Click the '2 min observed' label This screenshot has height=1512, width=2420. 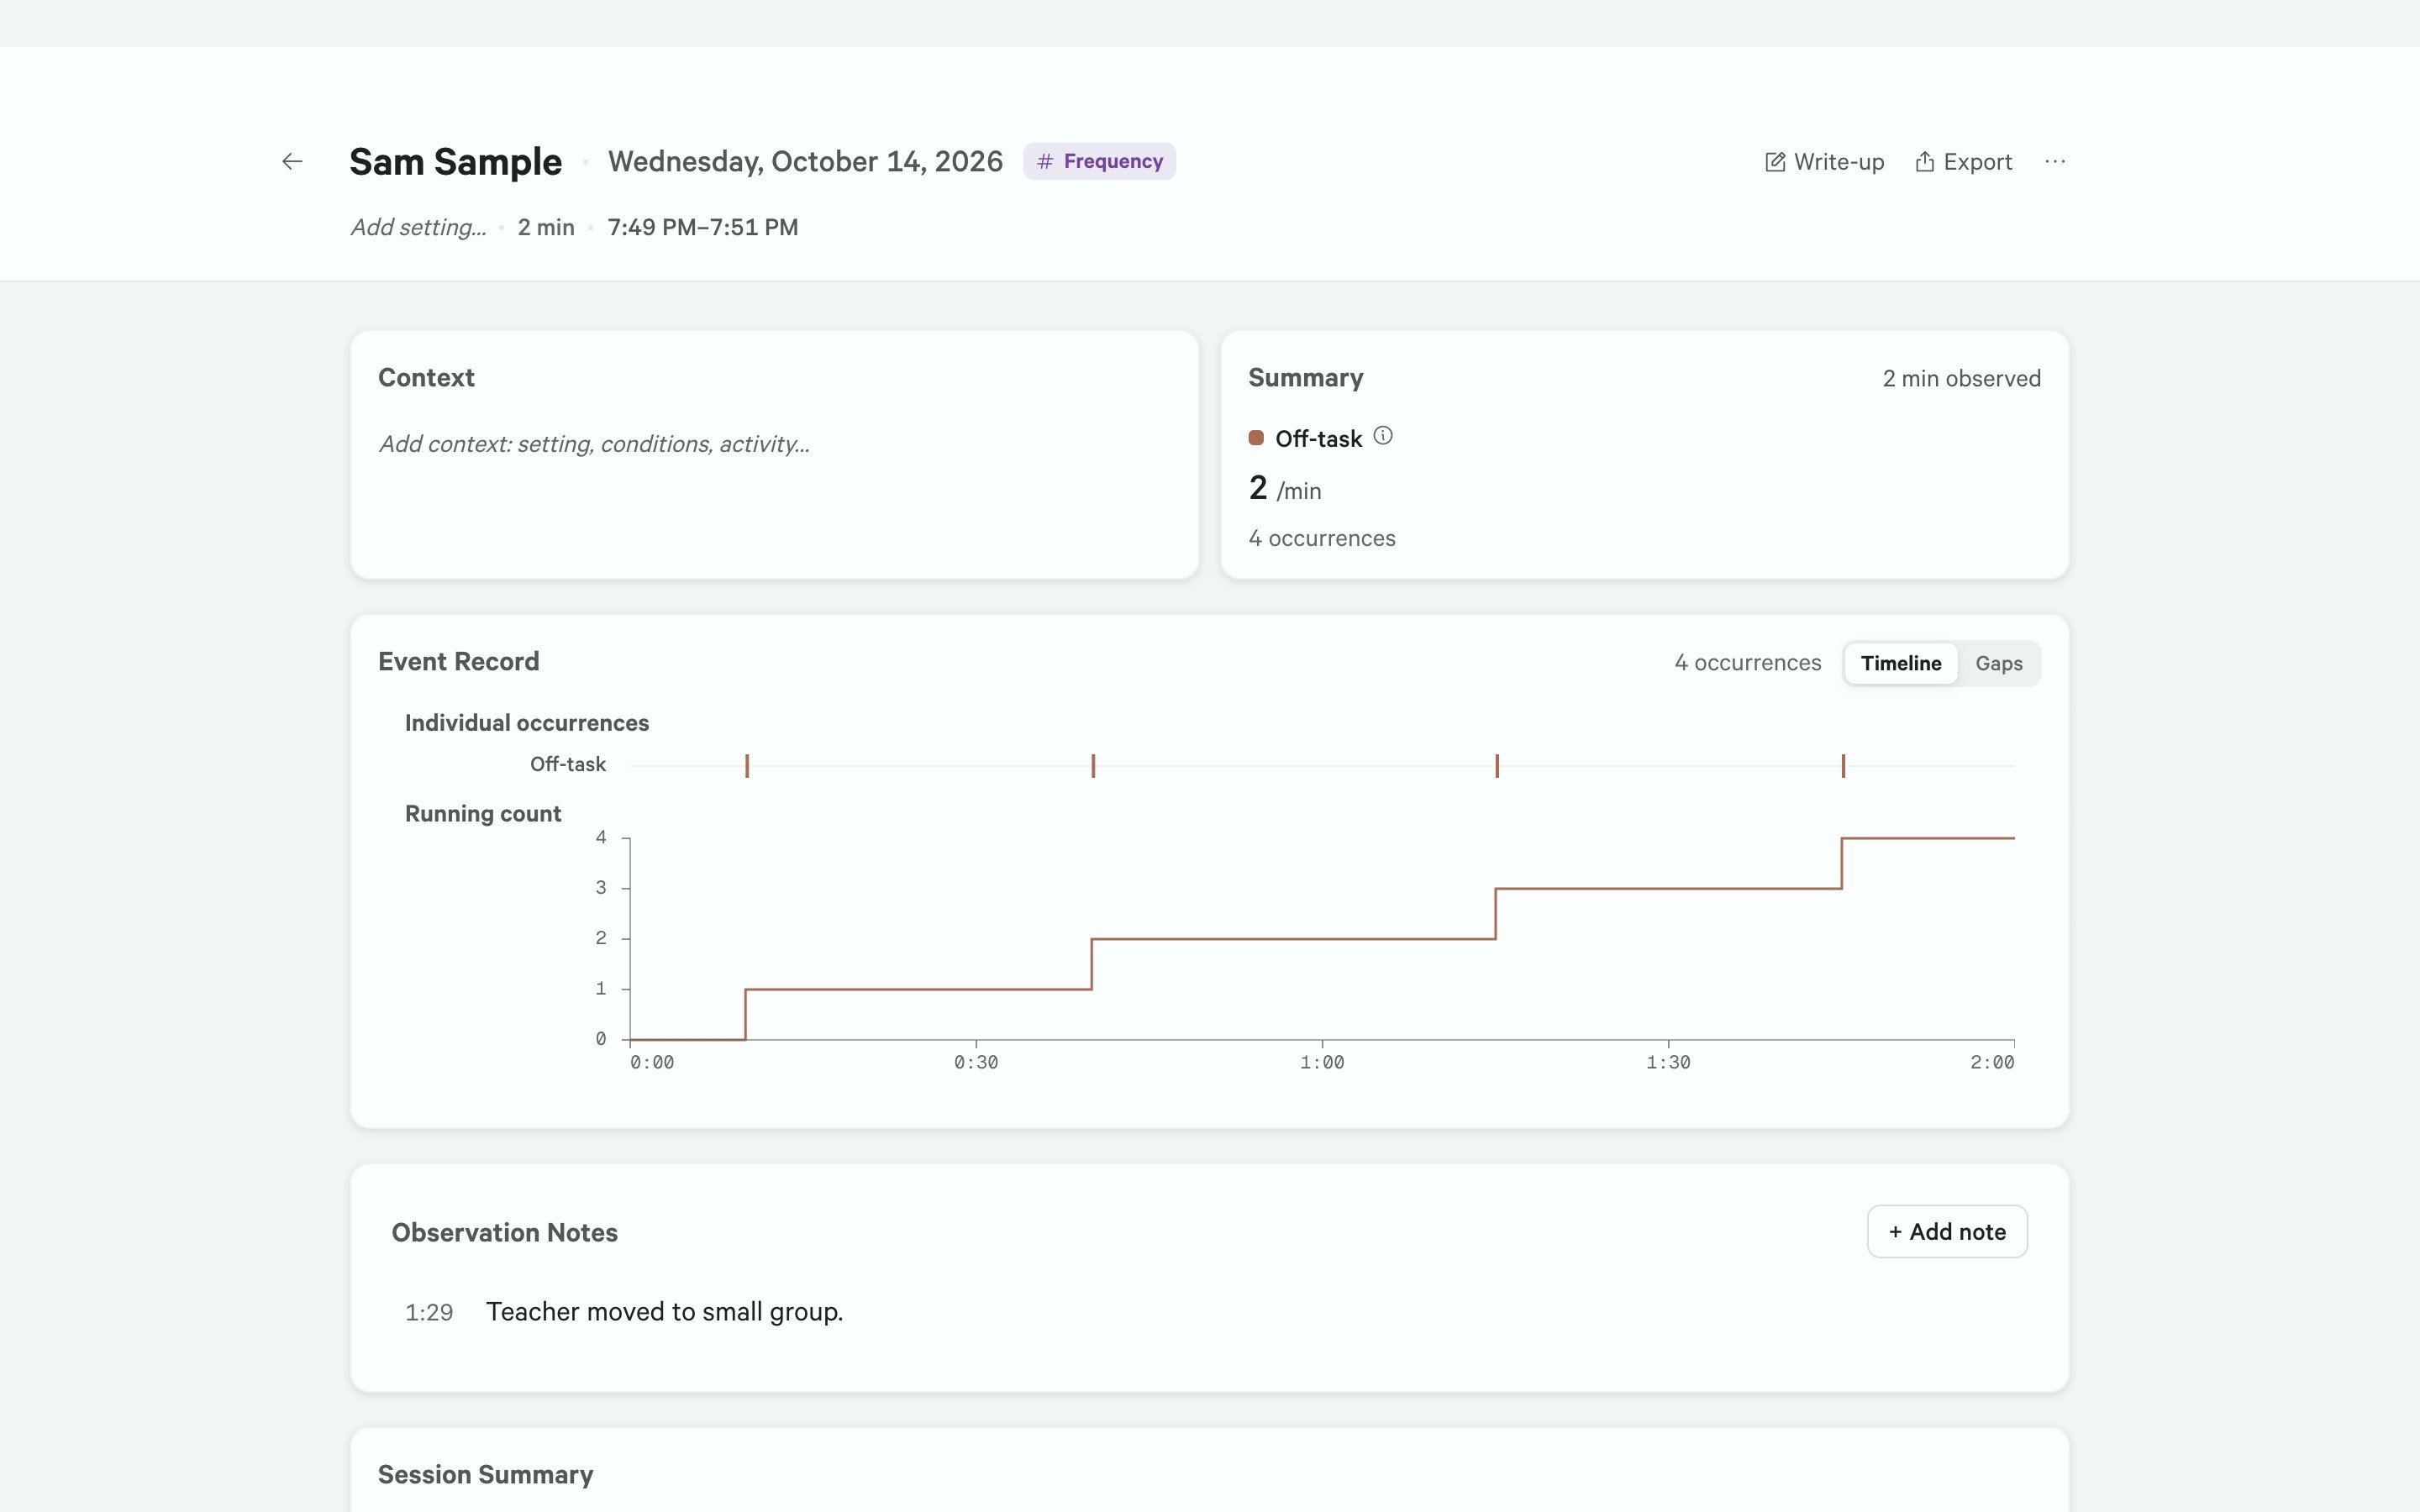[1961, 379]
